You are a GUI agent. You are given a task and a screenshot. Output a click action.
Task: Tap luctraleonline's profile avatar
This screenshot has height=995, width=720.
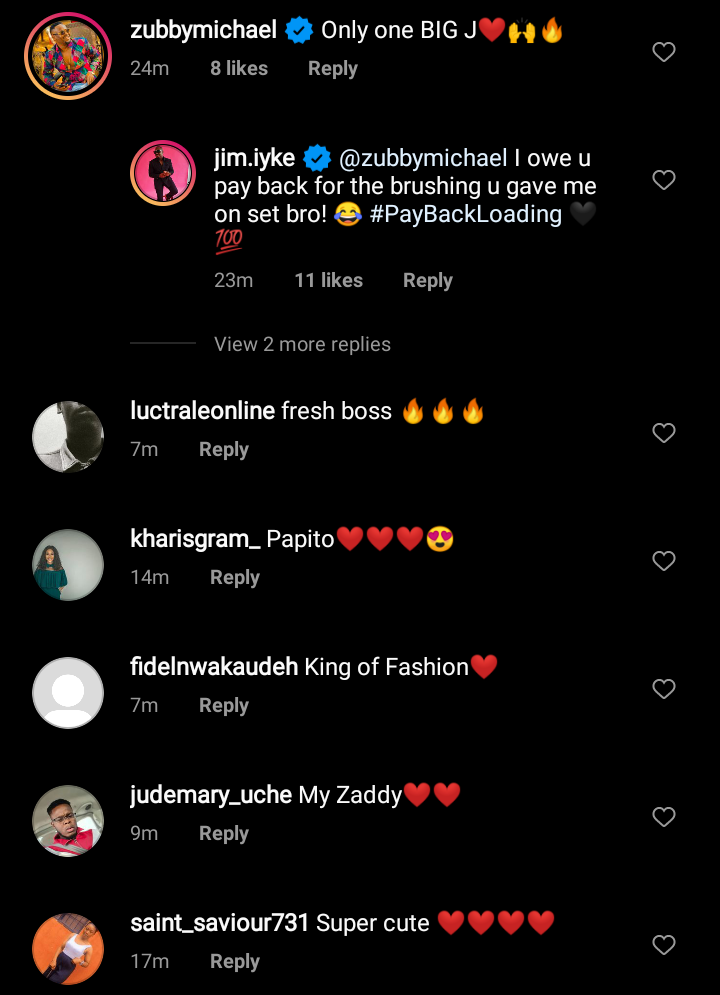pyautogui.click(x=68, y=437)
